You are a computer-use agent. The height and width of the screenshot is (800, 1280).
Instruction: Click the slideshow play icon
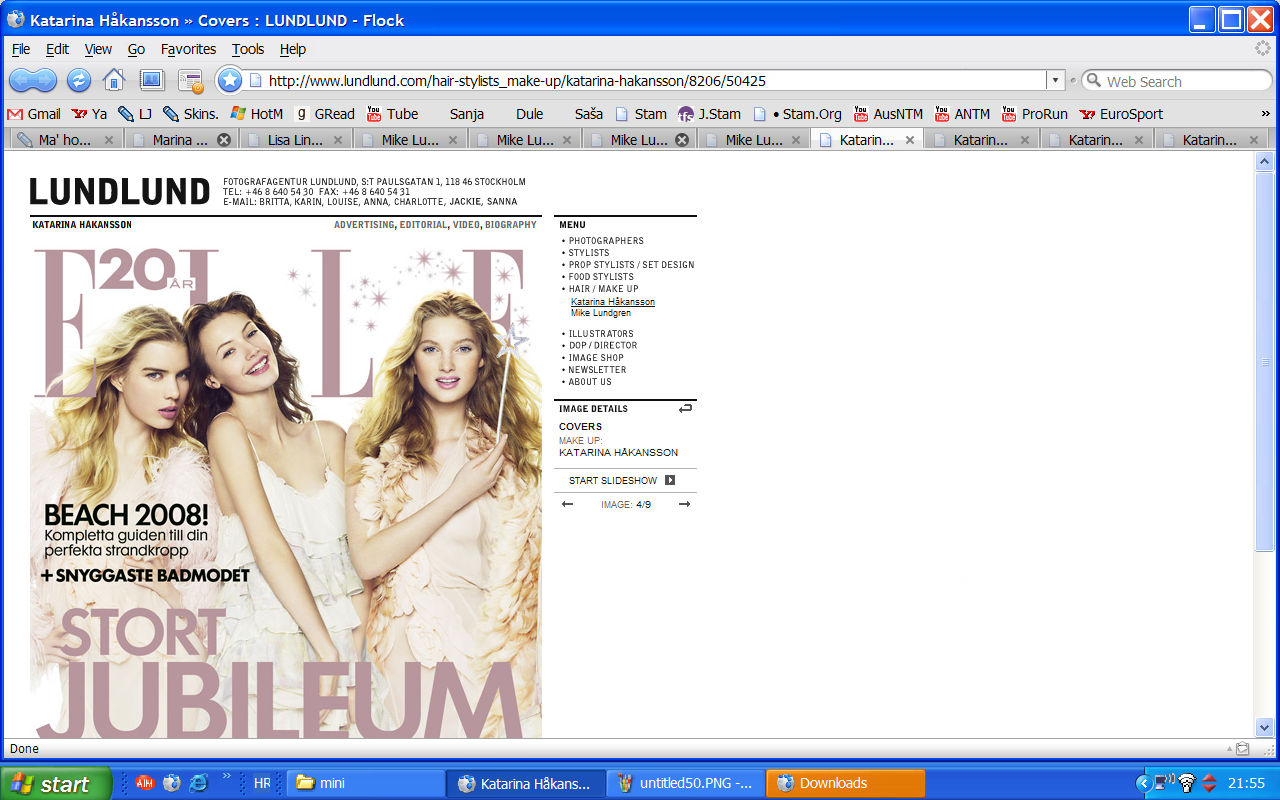670,480
